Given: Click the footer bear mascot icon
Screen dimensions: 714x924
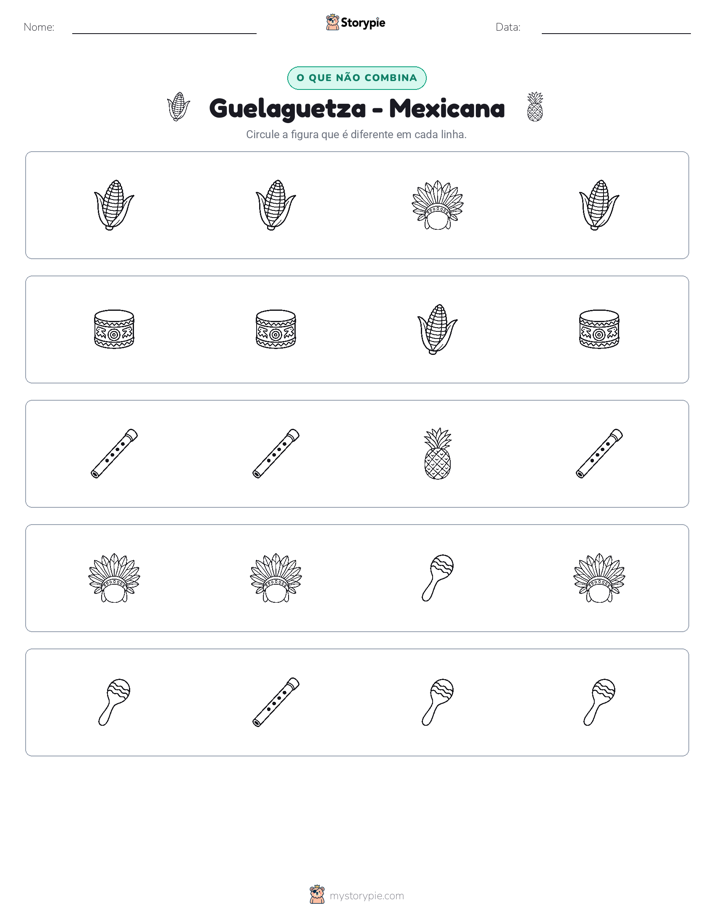Looking at the screenshot, I should coord(317,895).
